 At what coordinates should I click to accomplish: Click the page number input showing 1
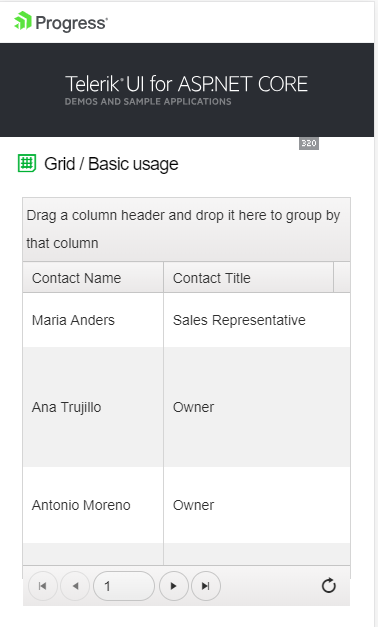(124, 586)
